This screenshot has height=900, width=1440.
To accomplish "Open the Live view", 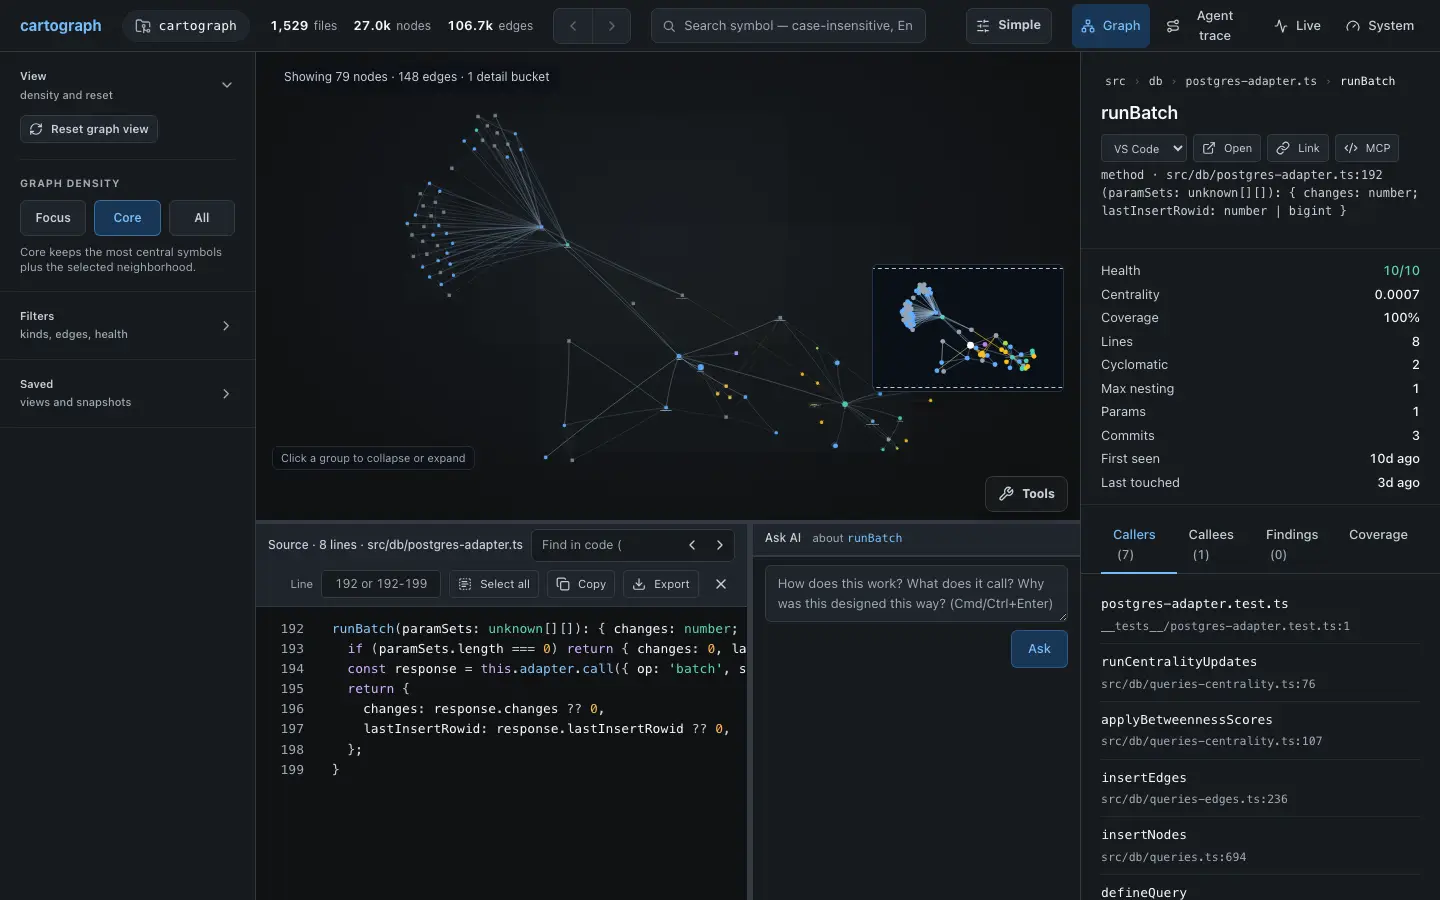I will 1297,26.
